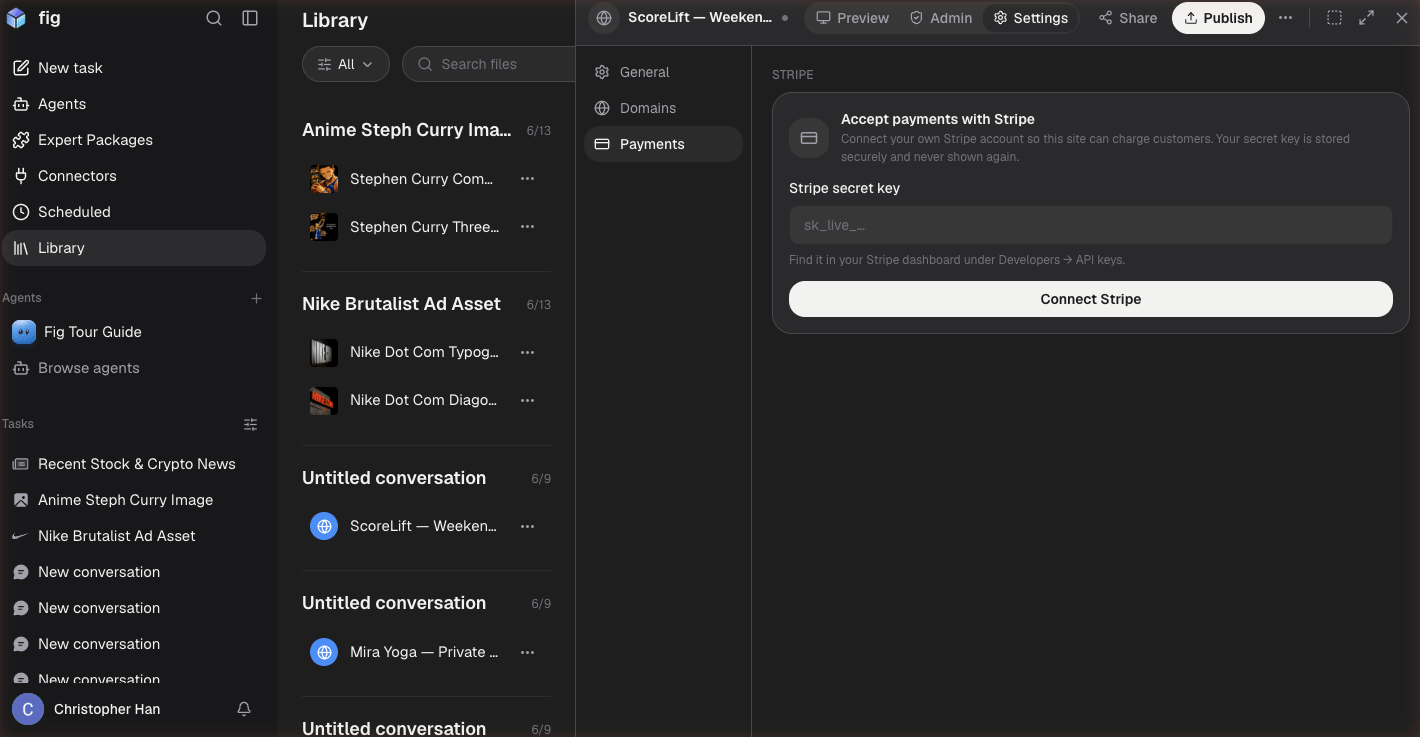Open Nike Dot Com Typog... thumbnail
The height and width of the screenshot is (737, 1420).
324,352
